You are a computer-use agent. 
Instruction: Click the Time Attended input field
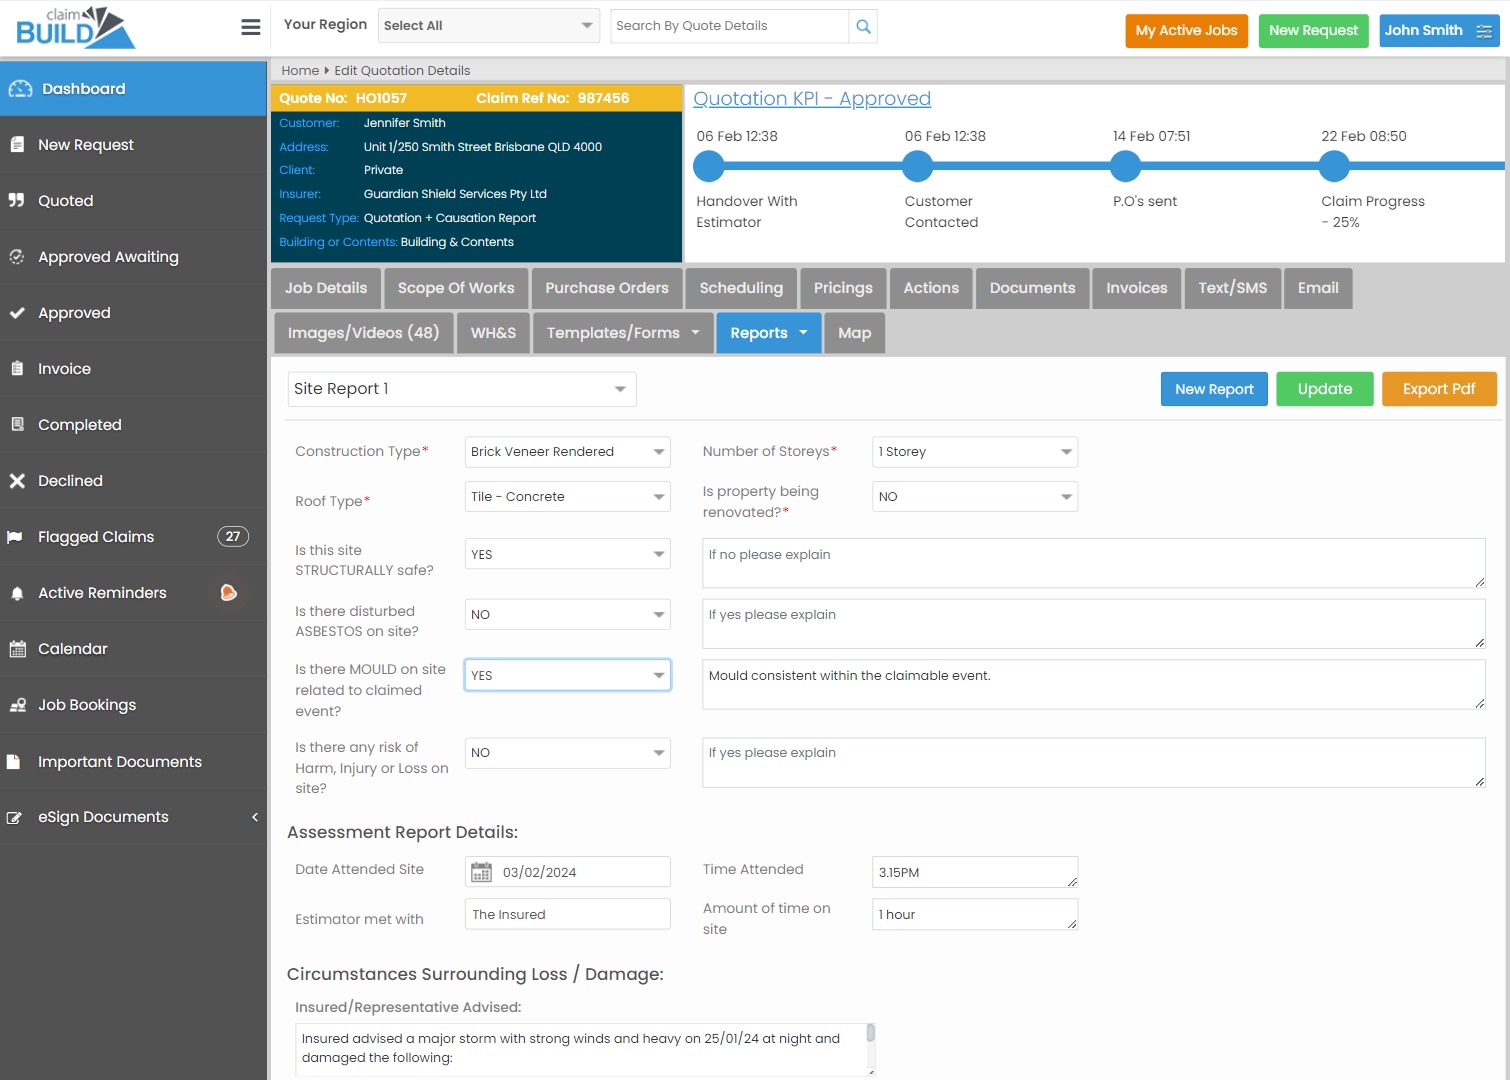pyautogui.click(x=974, y=872)
